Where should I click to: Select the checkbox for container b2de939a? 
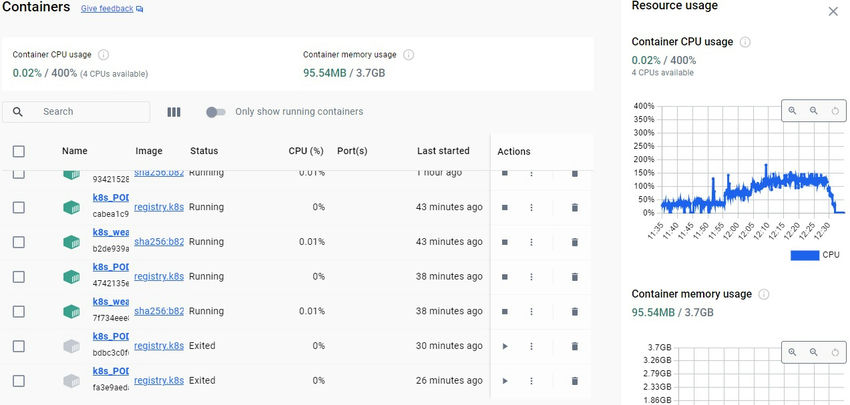pos(18,242)
